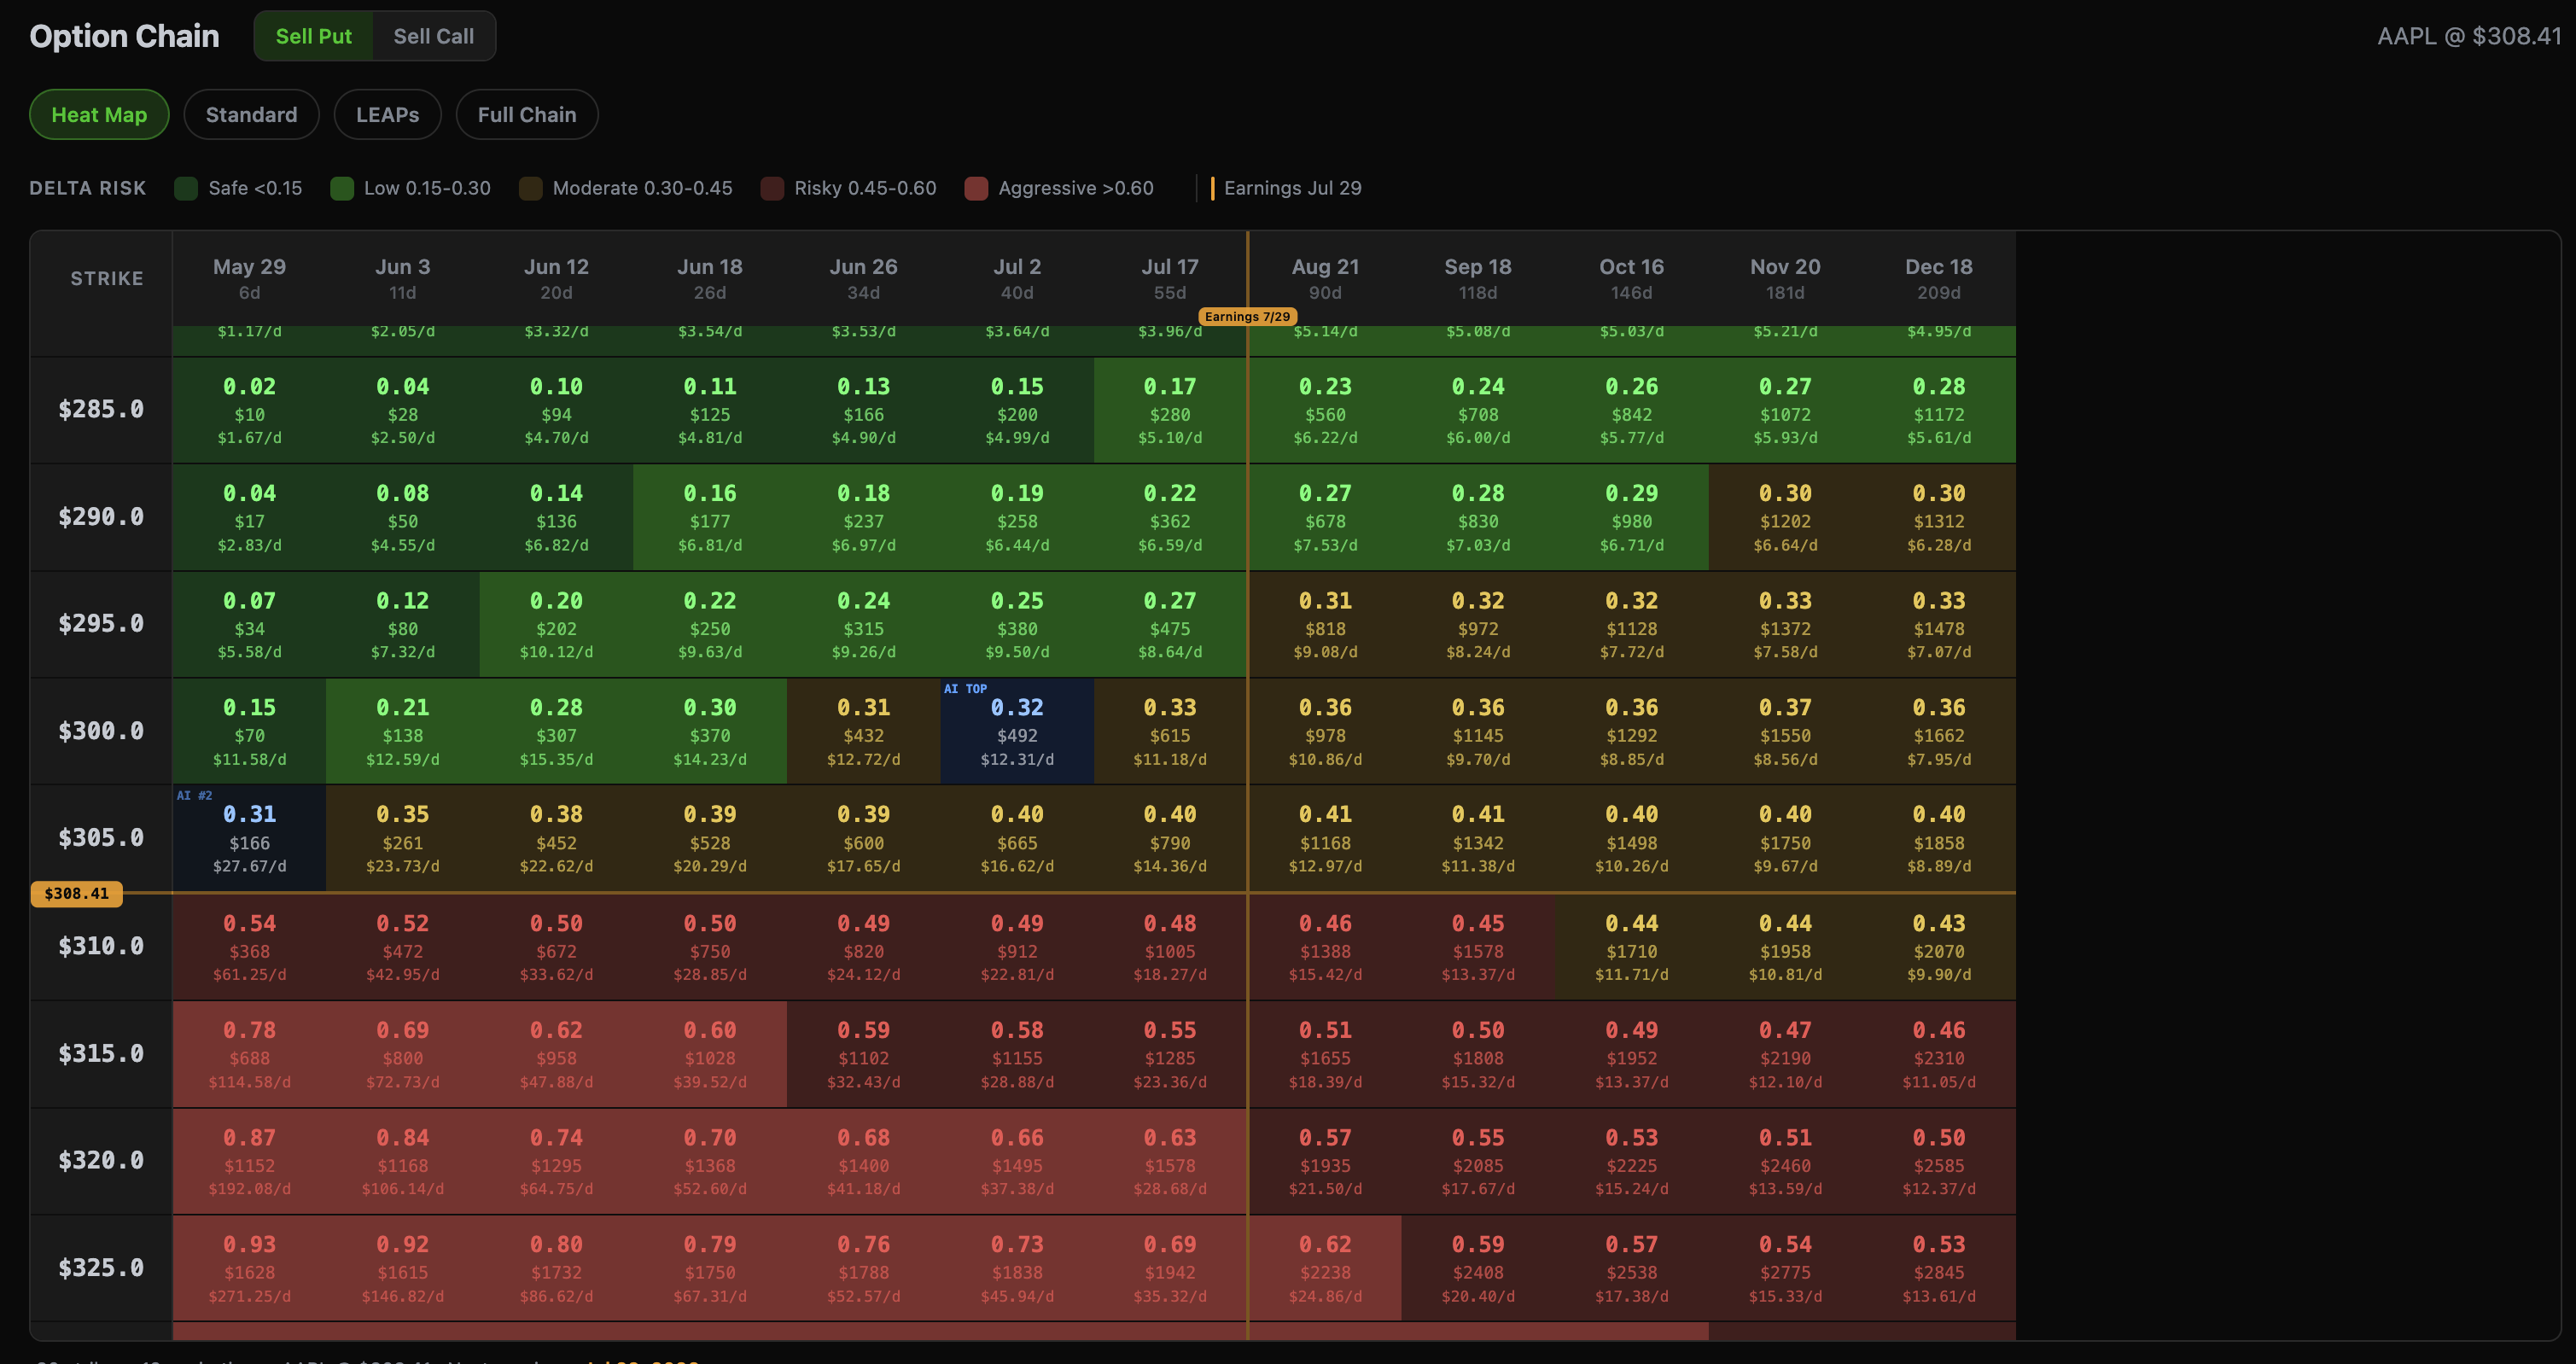
Task: Open the Standard view tab
Action: click(251, 115)
